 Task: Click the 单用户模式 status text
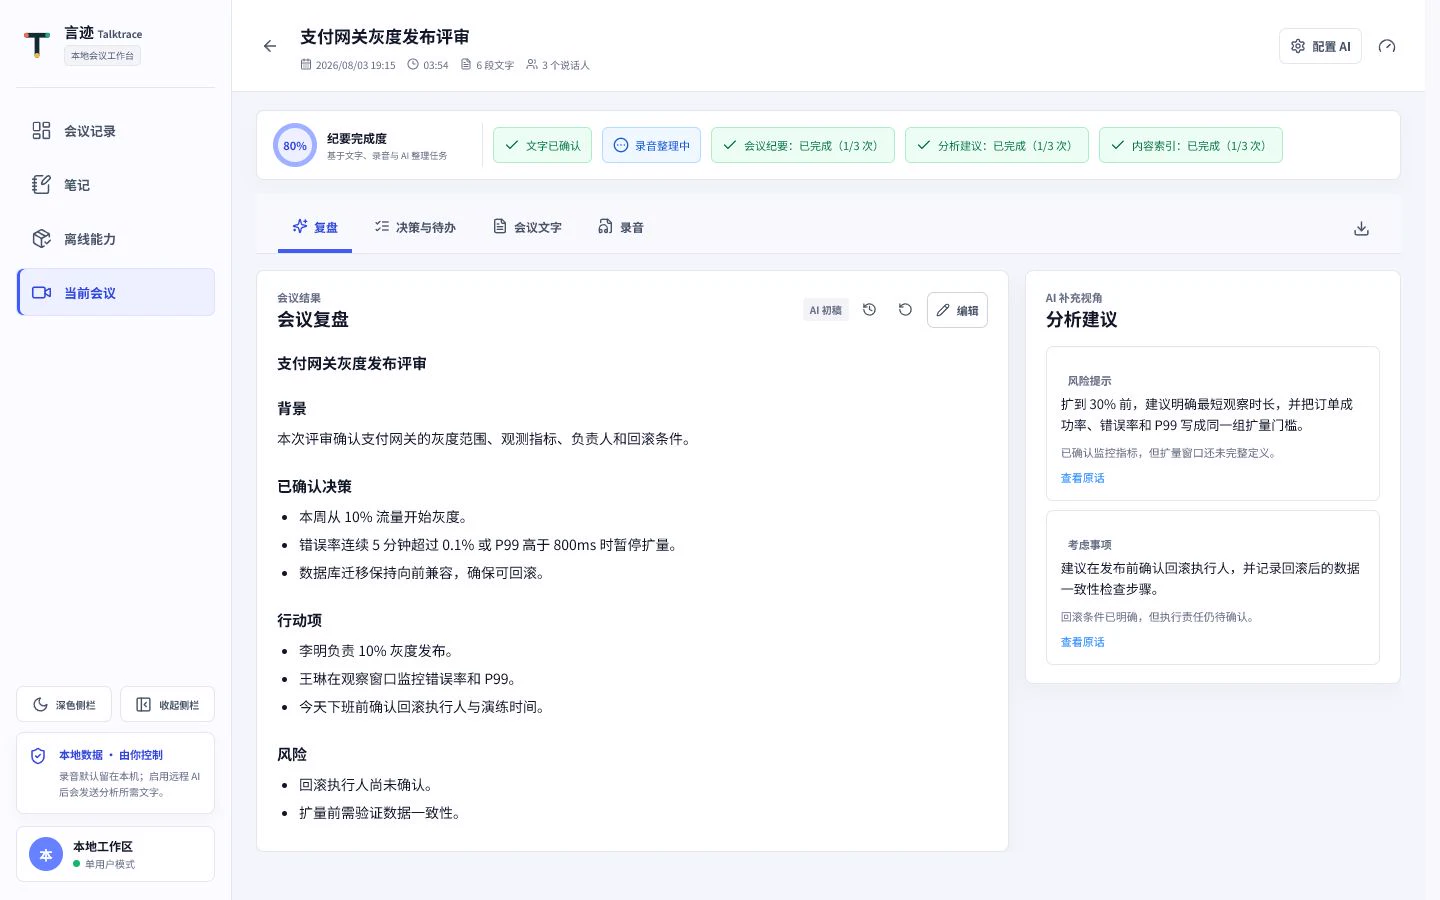(x=110, y=864)
